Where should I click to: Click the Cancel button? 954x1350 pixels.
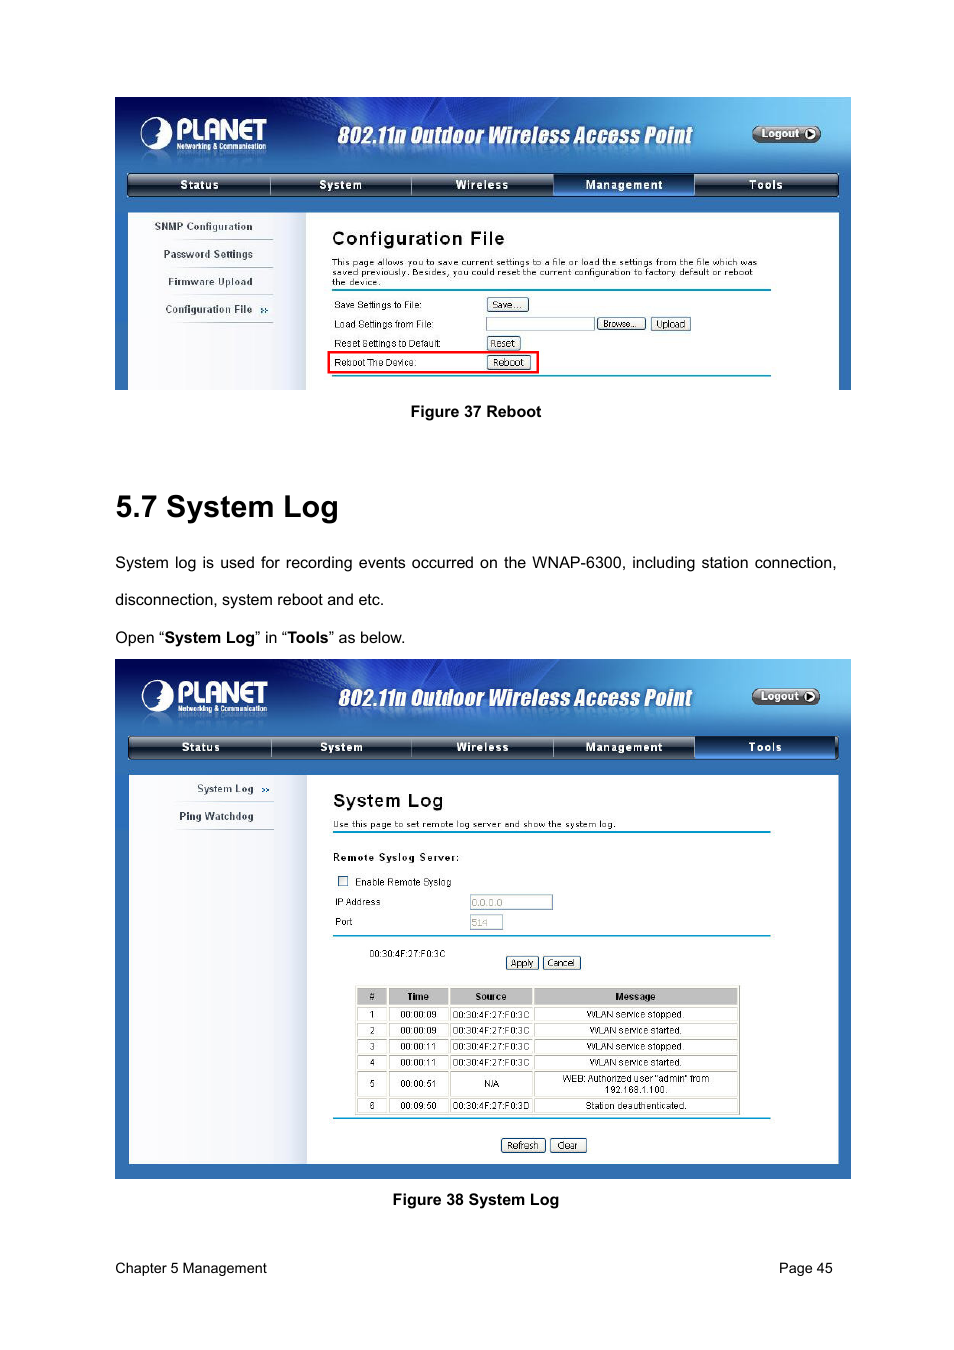coord(561,963)
